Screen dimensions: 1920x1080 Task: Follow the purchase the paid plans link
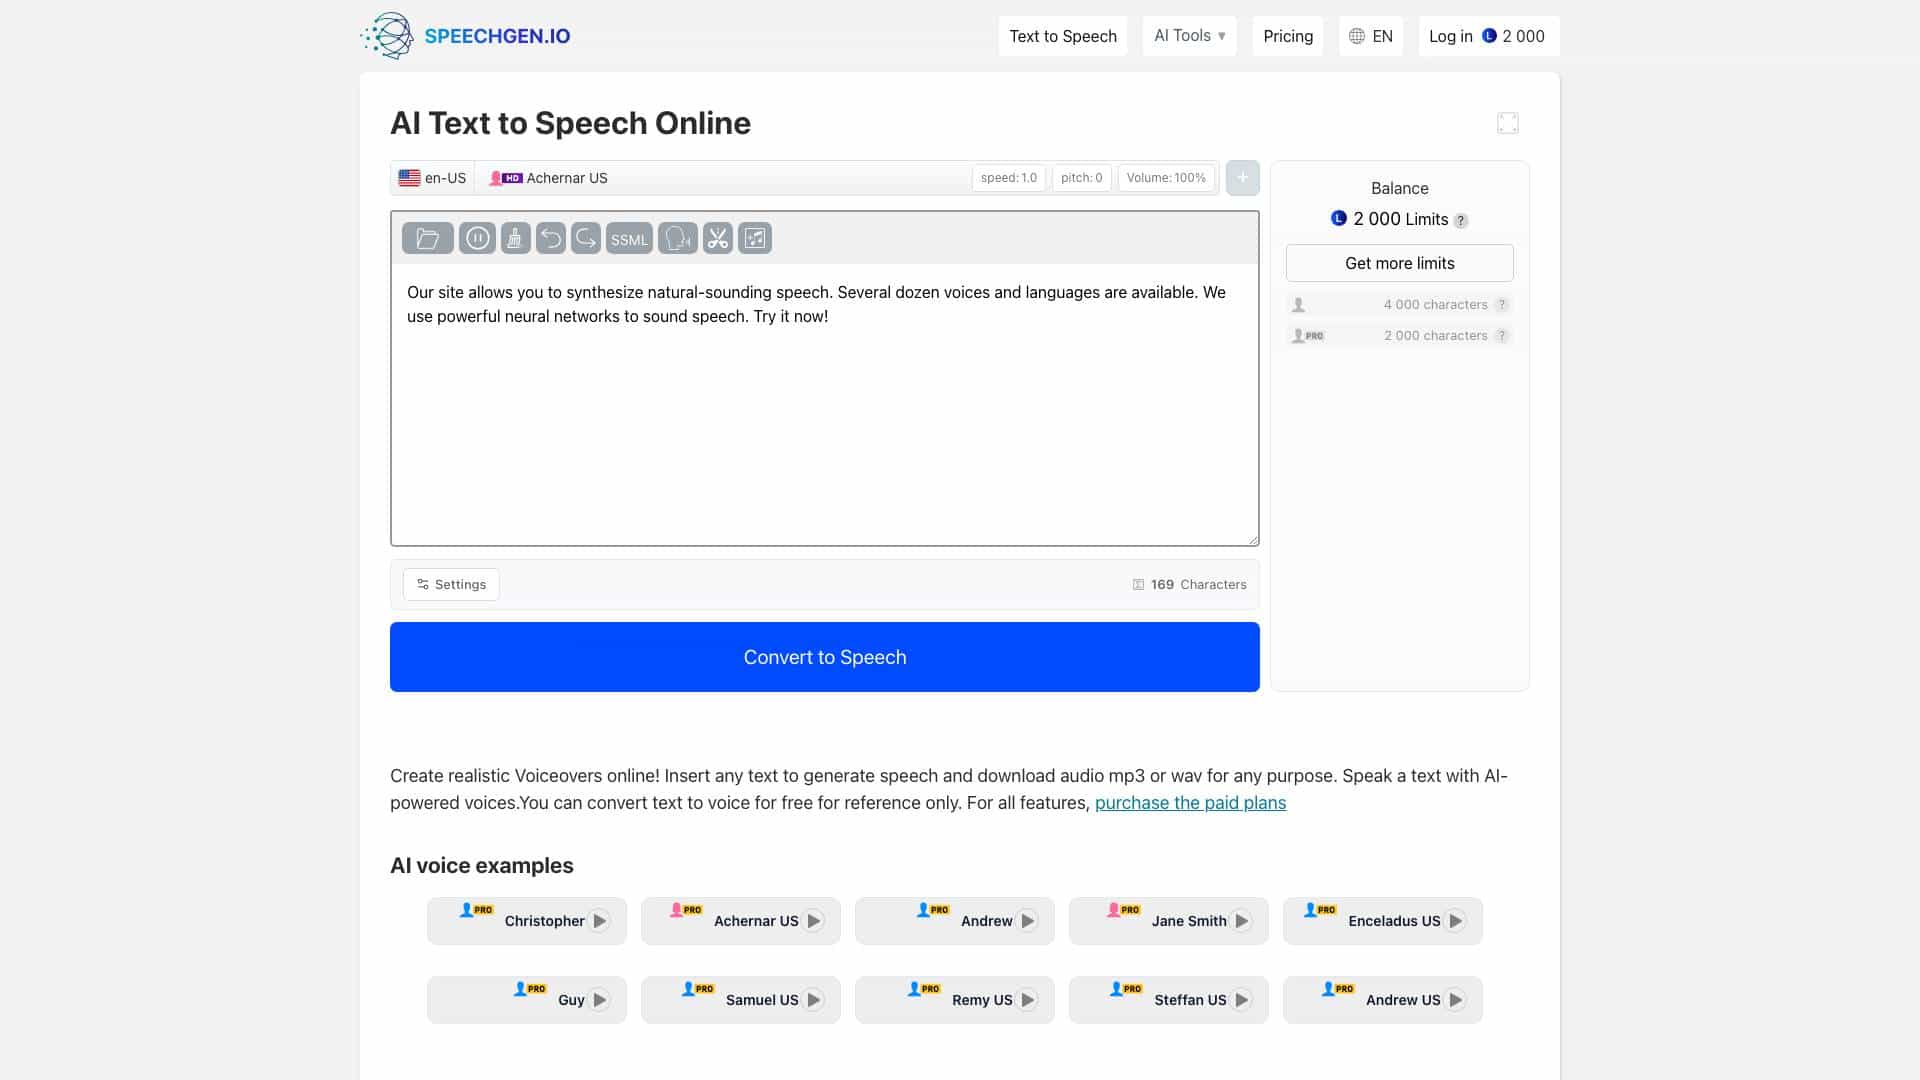pyautogui.click(x=1190, y=803)
